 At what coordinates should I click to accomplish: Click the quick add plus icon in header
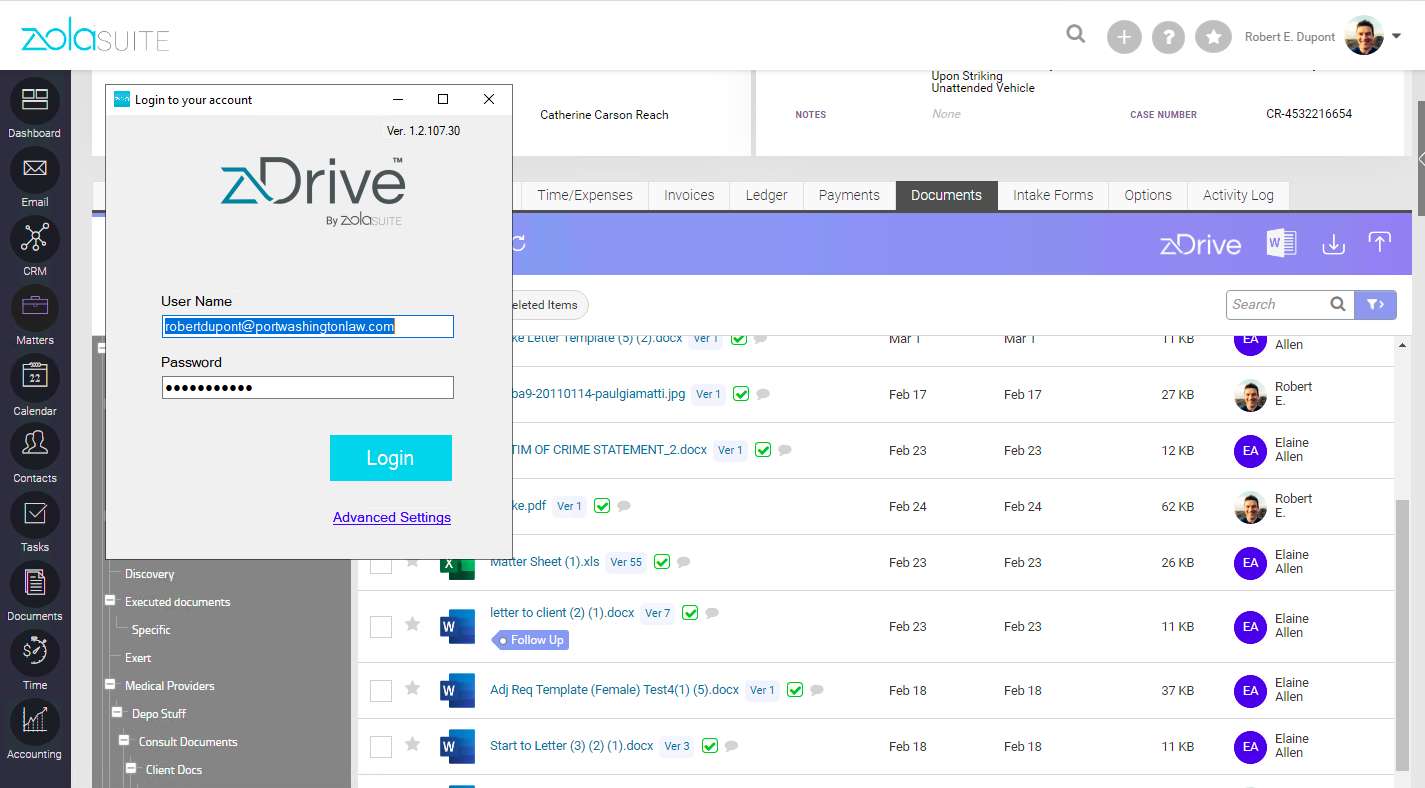point(1124,37)
